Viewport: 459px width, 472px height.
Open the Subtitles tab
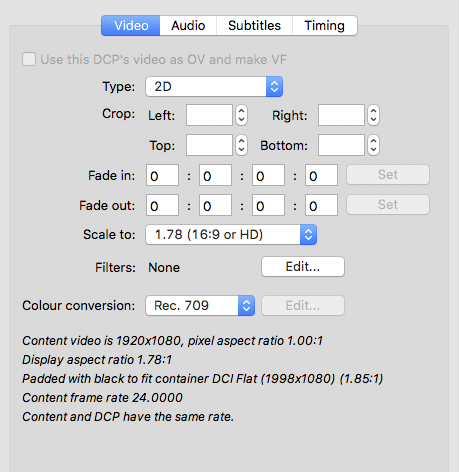coord(254,26)
